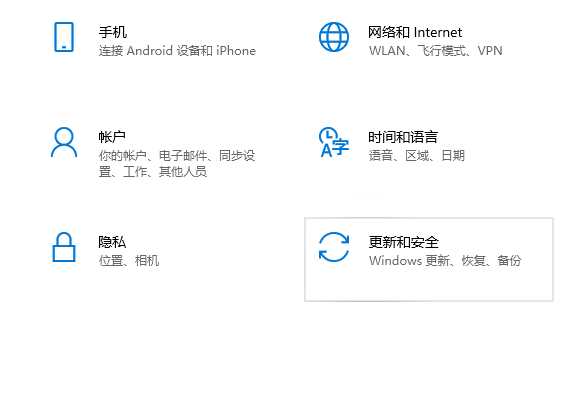Open 网络和 Internet settings title

tap(415, 32)
